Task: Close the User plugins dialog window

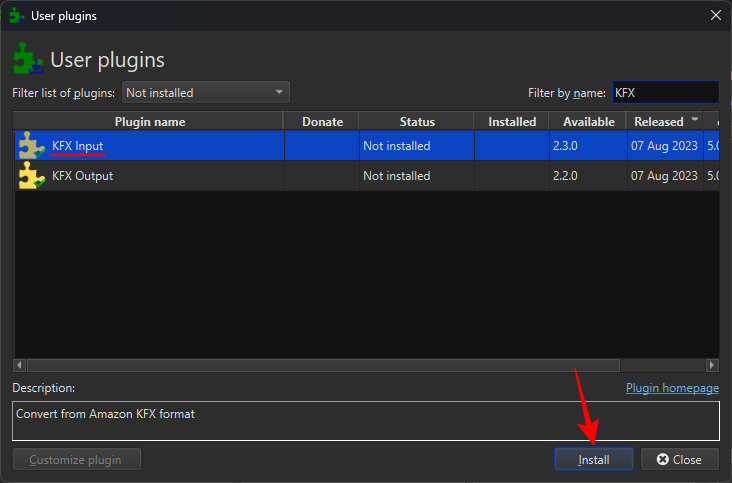Action: click(x=714, y=16)
